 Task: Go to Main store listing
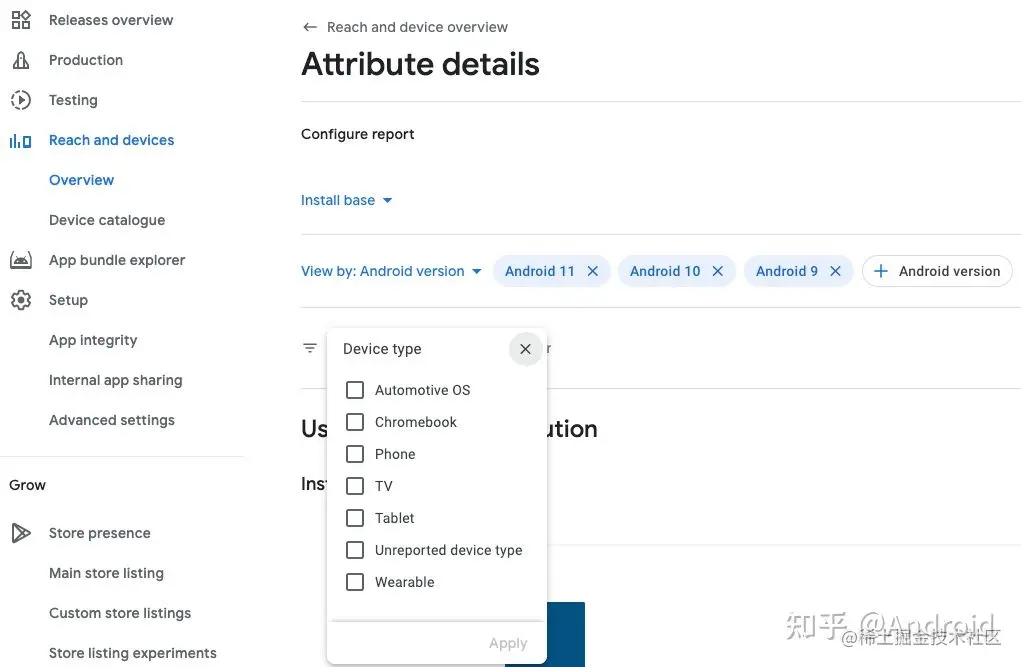(x=106, y=573)
